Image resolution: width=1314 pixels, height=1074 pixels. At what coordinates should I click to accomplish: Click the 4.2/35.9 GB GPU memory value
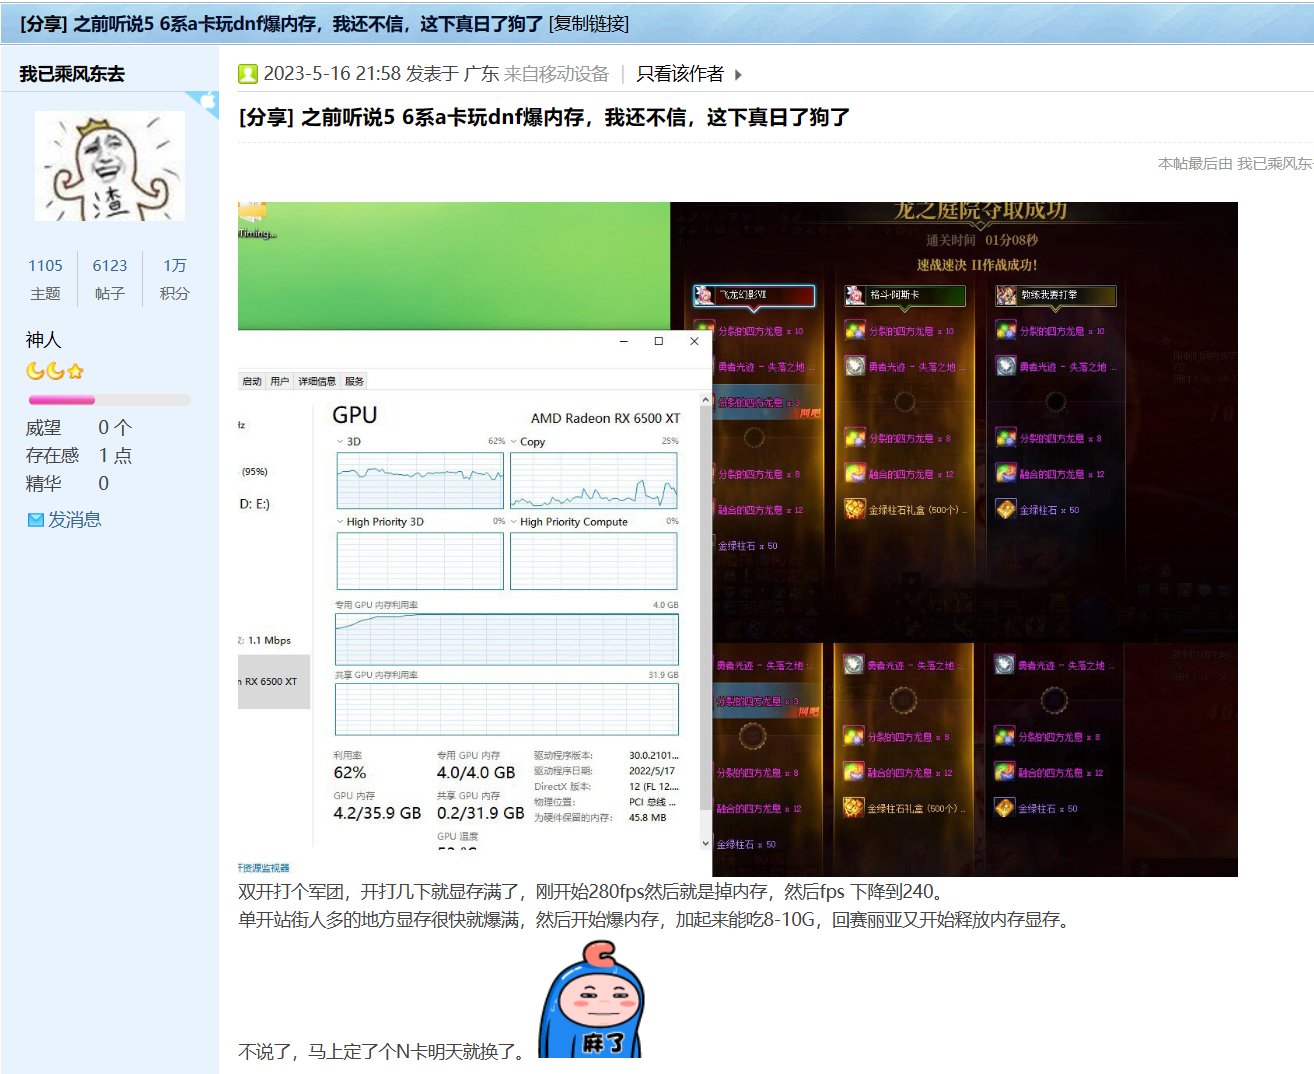tap(377, 813)
